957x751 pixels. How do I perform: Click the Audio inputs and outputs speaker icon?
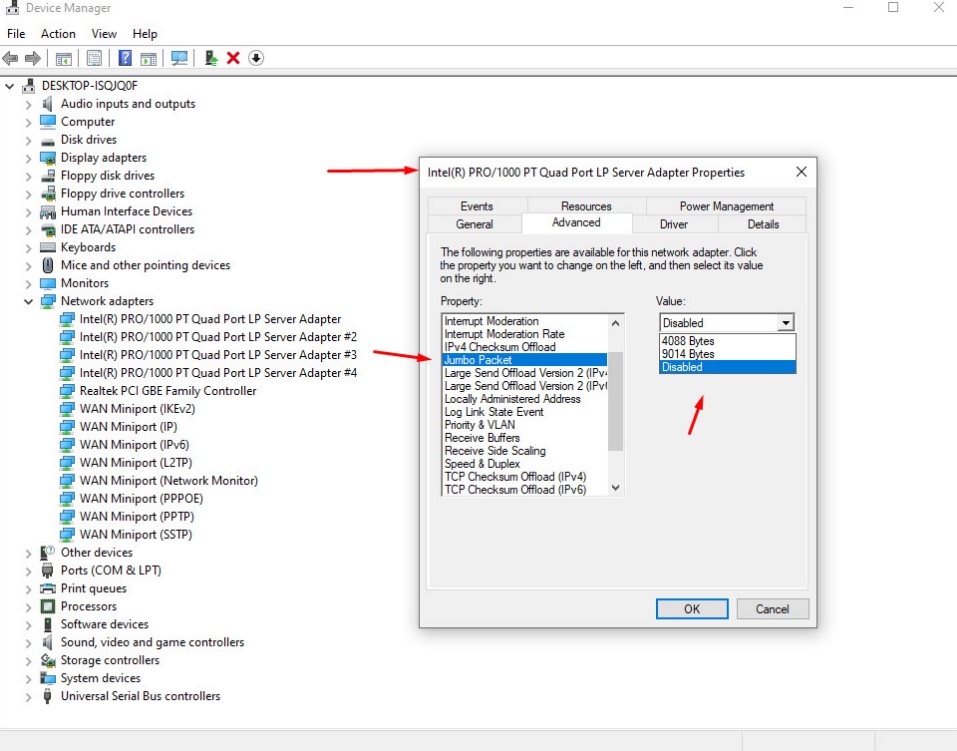click(48, 104)
